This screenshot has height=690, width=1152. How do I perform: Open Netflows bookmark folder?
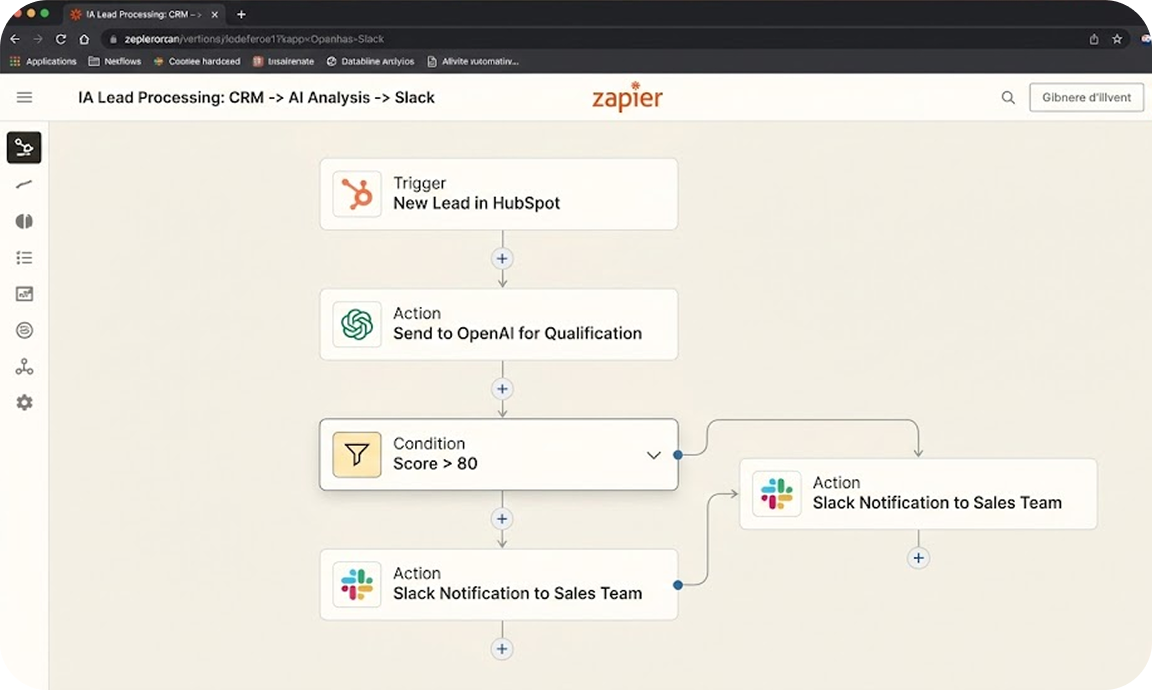[115, 61]
